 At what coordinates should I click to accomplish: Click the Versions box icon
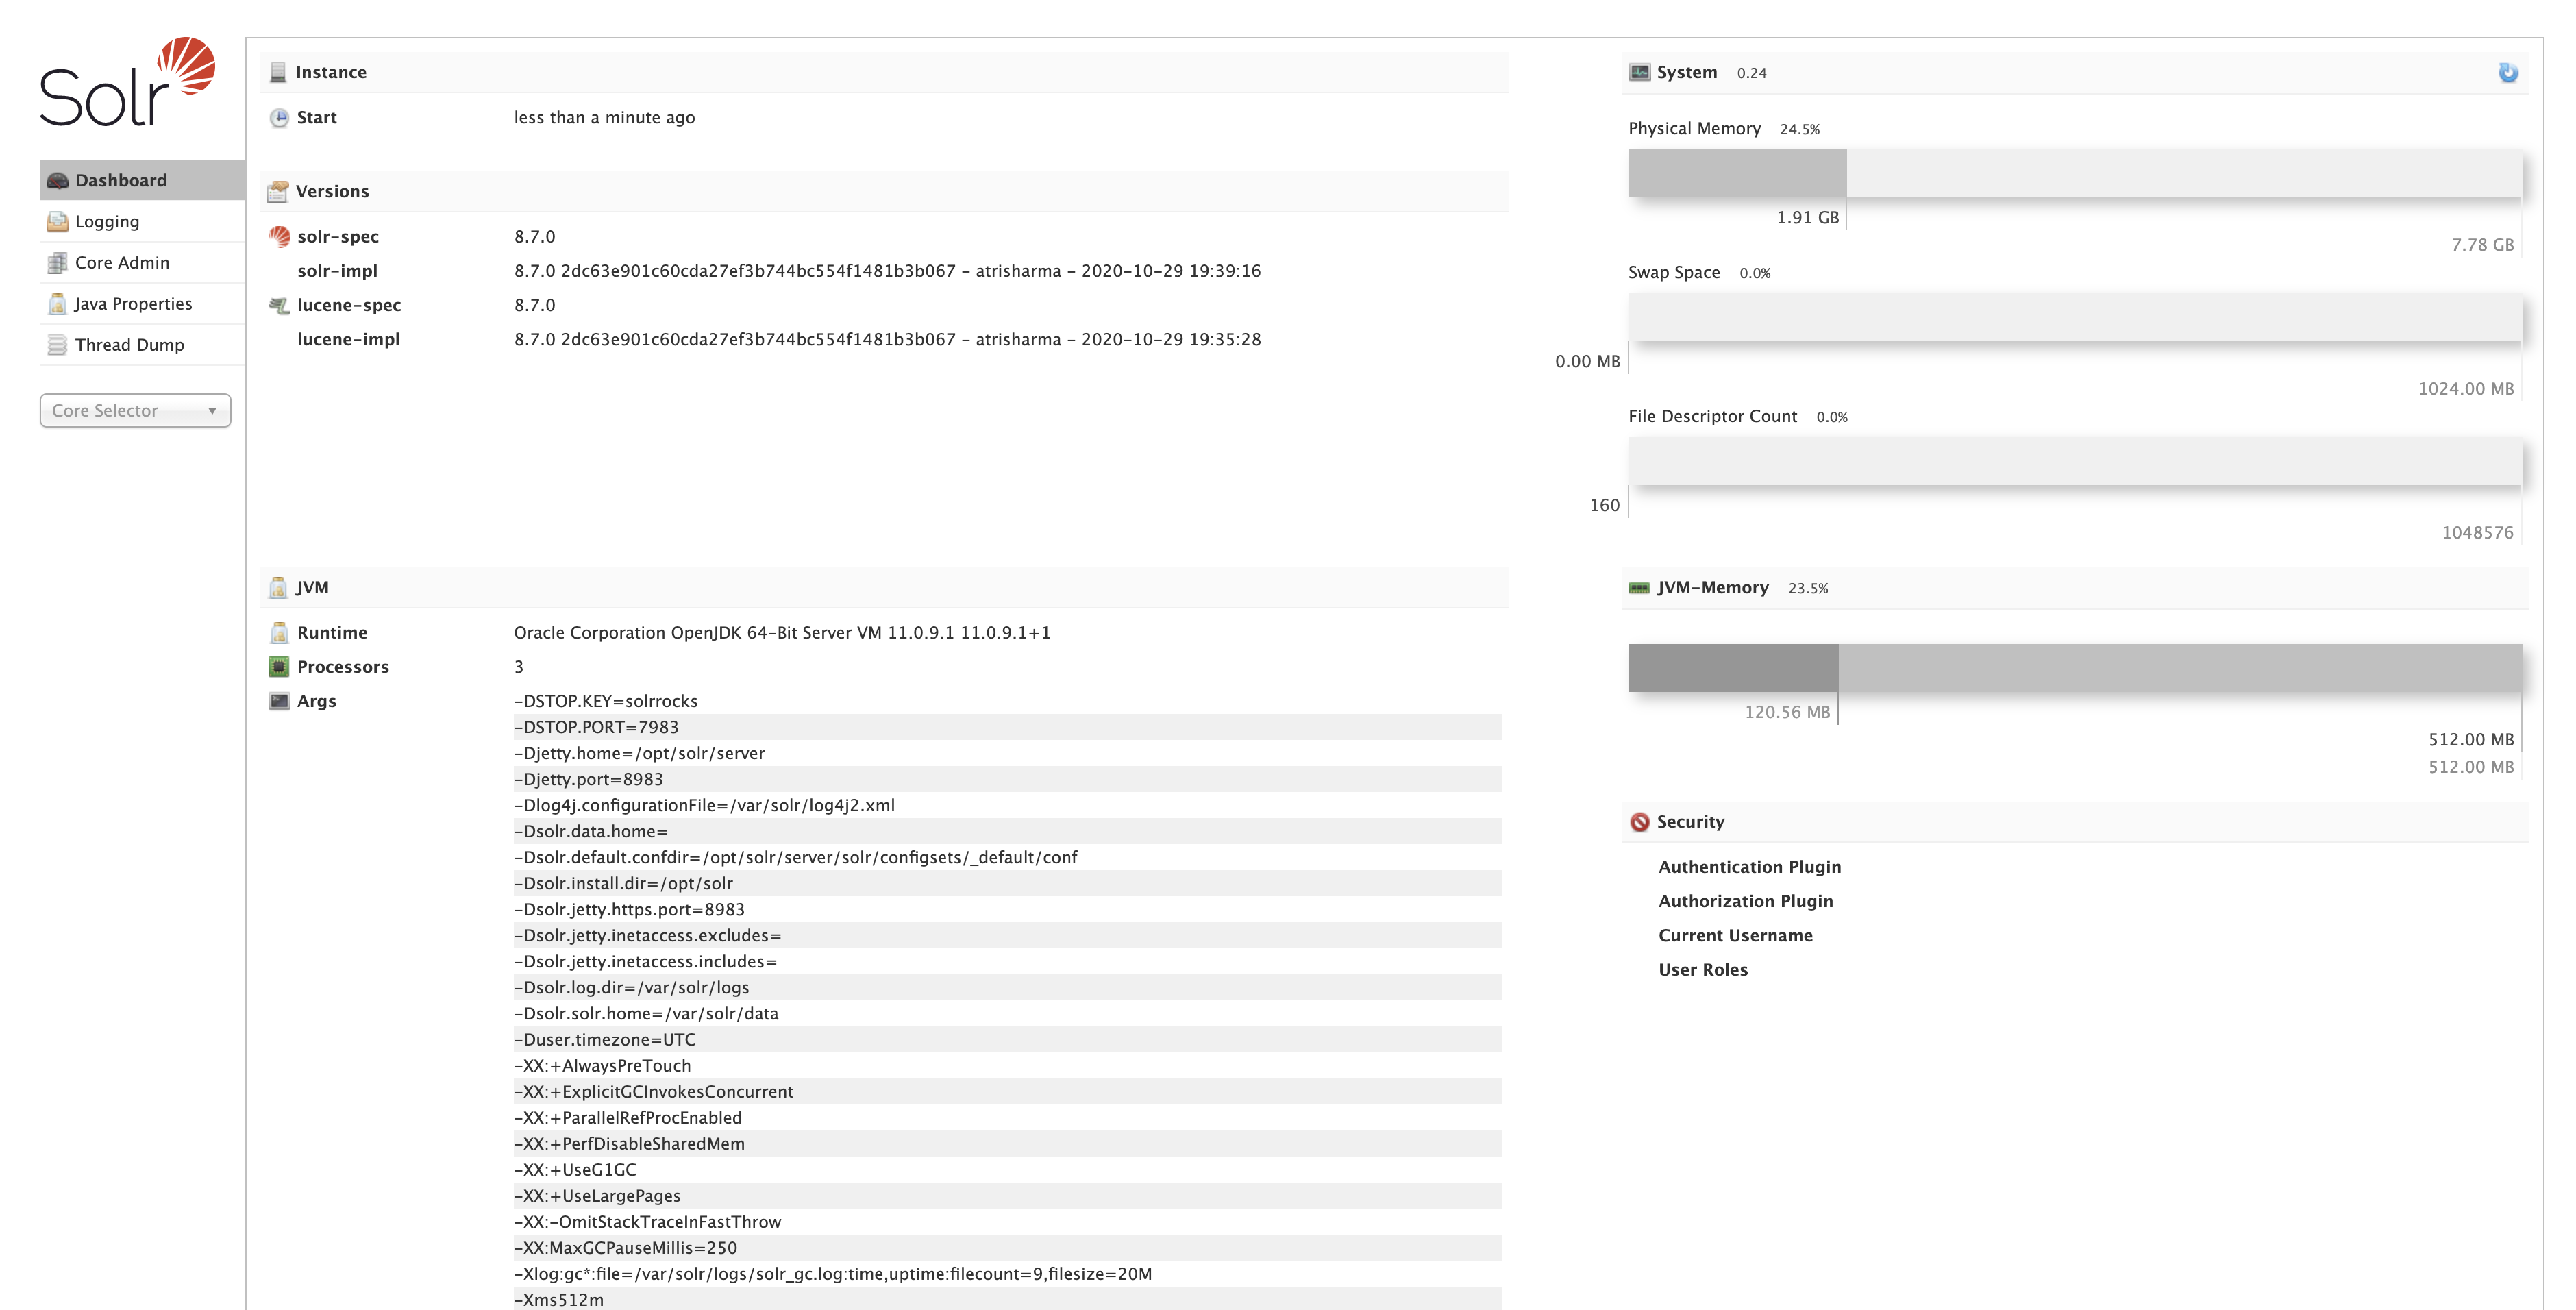pos(278,191)
